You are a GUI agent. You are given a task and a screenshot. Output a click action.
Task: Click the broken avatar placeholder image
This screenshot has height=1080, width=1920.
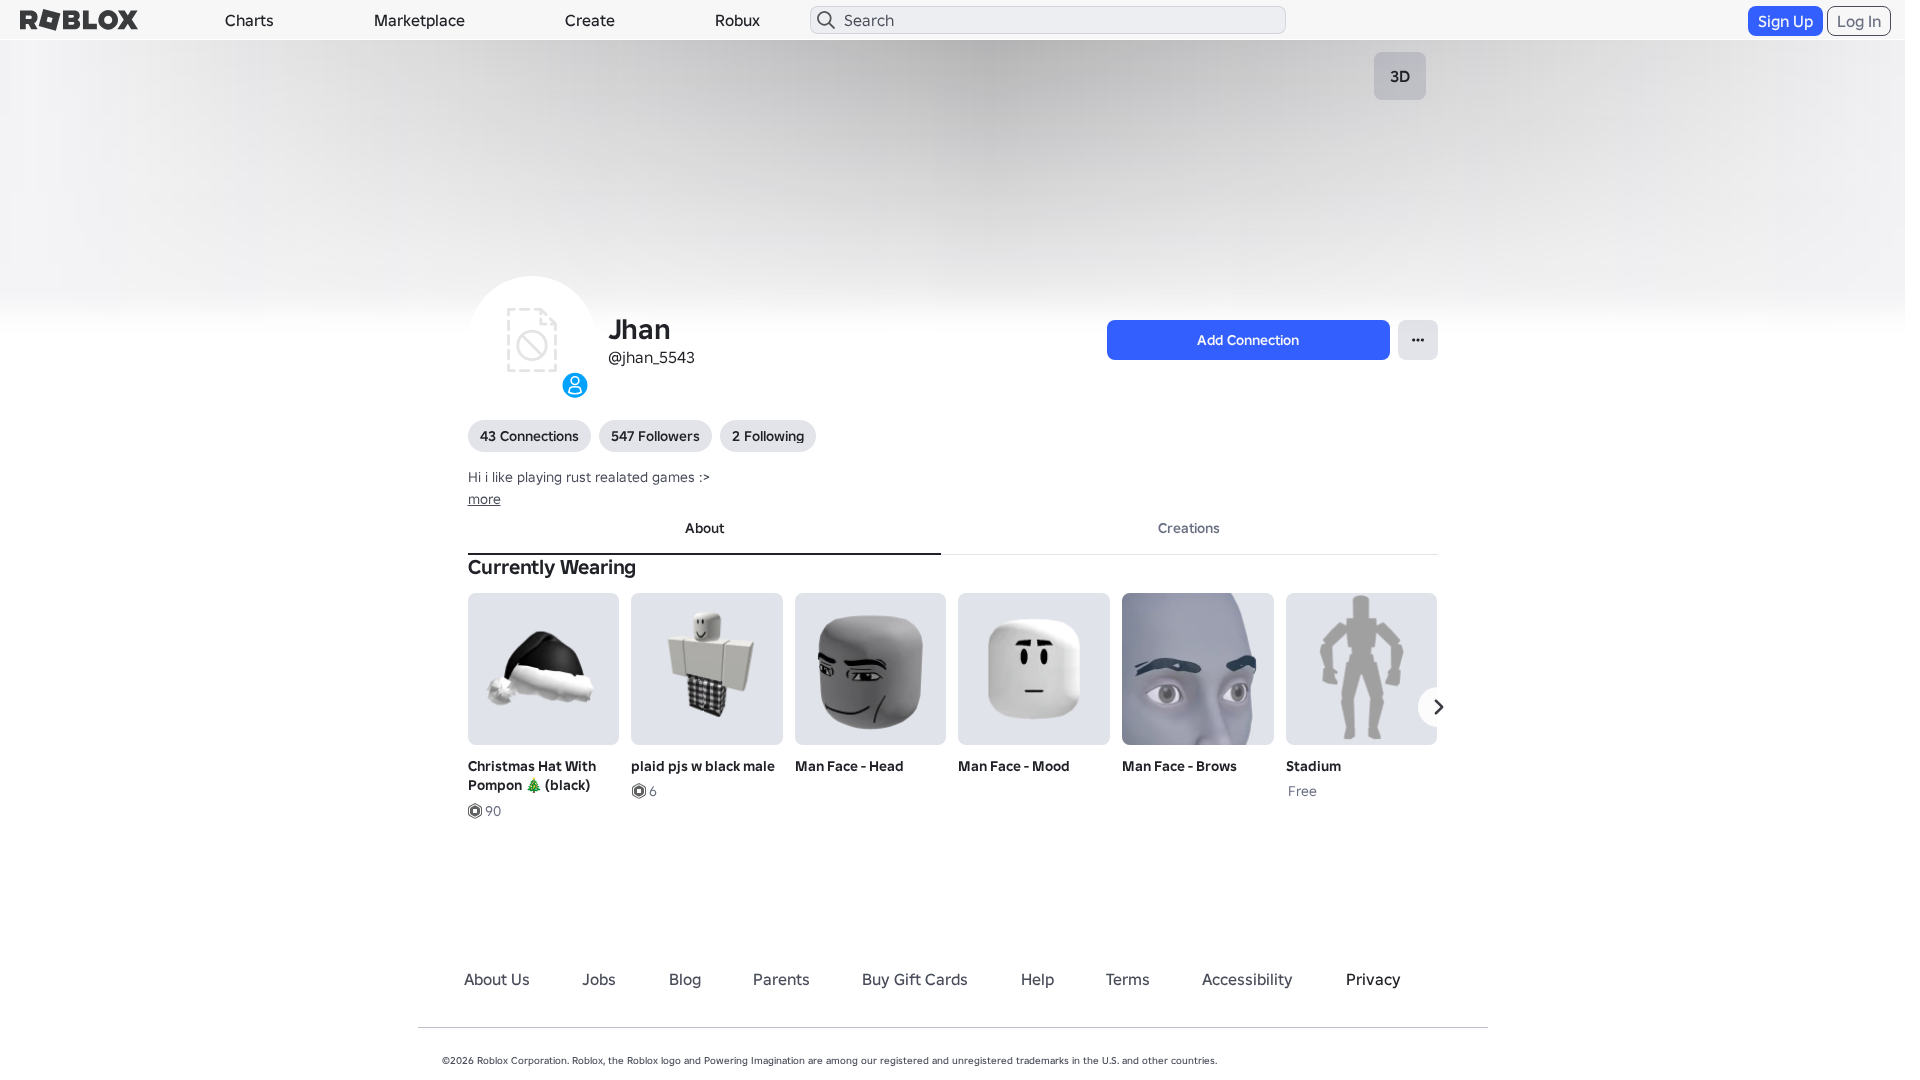coord(531,340)
